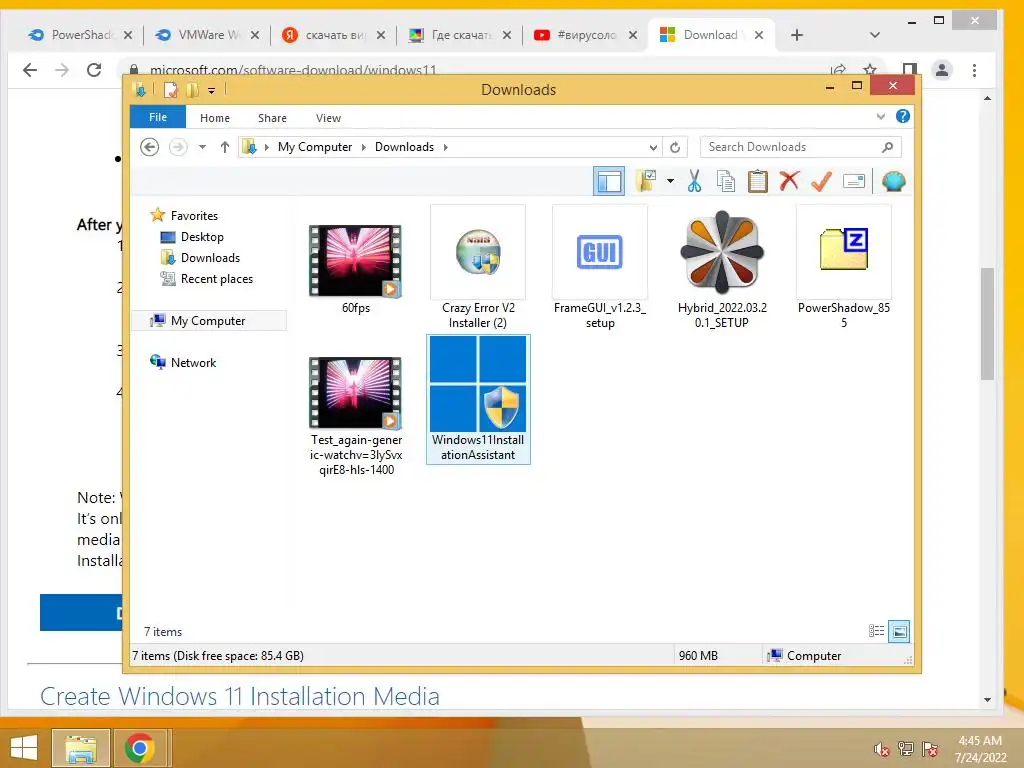Open Explorer help question mark icon
This screenshot has width=1024, height=768.
[903, 116]
